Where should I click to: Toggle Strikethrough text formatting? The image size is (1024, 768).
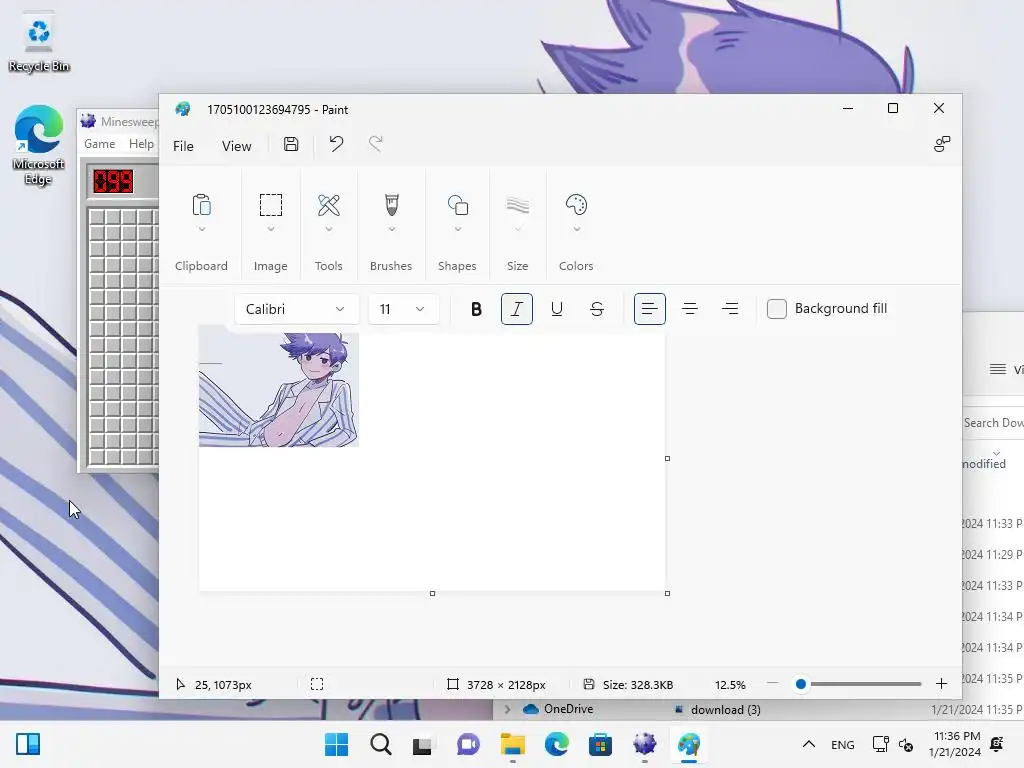(597, 309)
